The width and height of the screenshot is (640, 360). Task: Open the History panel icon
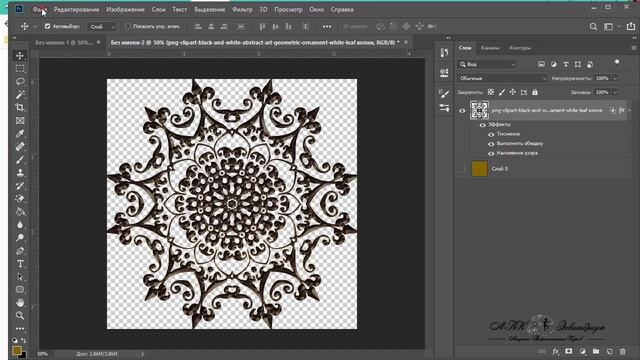coord(444,52)
